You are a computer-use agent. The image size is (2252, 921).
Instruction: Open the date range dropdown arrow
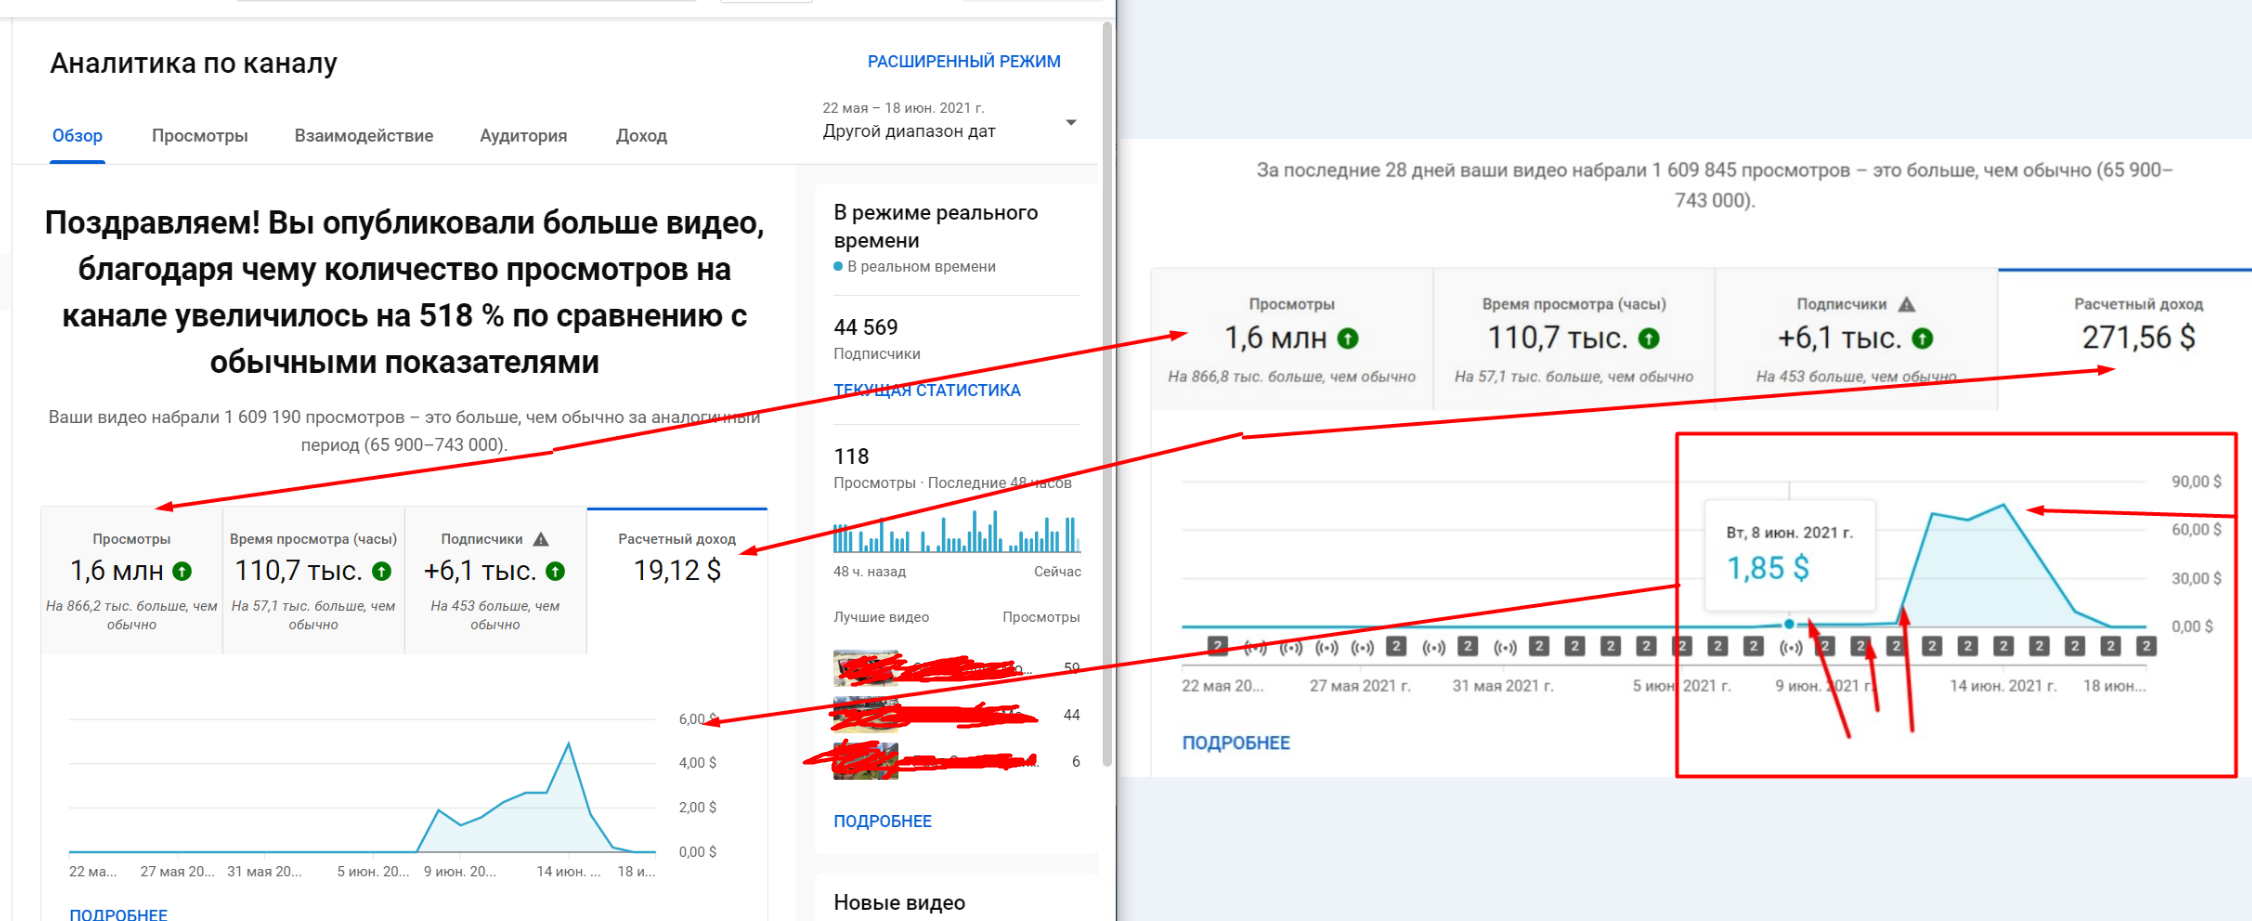(1071, 122)
